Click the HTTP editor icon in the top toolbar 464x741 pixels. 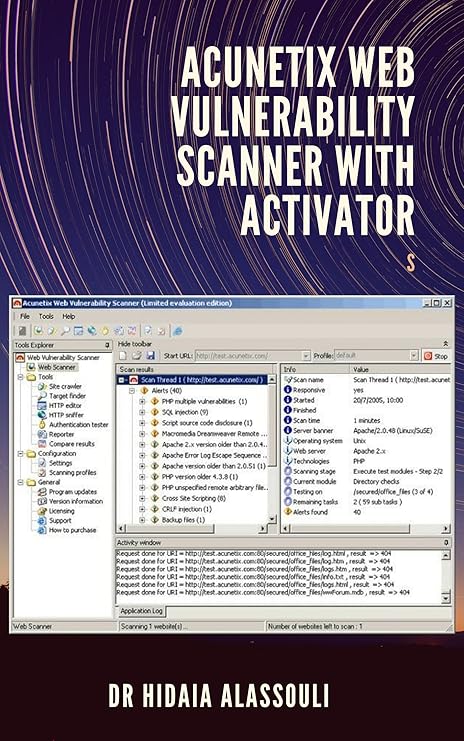click(78, 331)
